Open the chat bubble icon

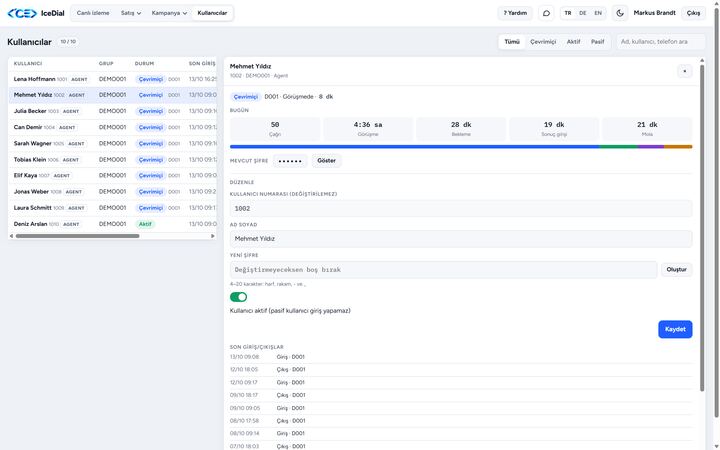click(546, 13)
